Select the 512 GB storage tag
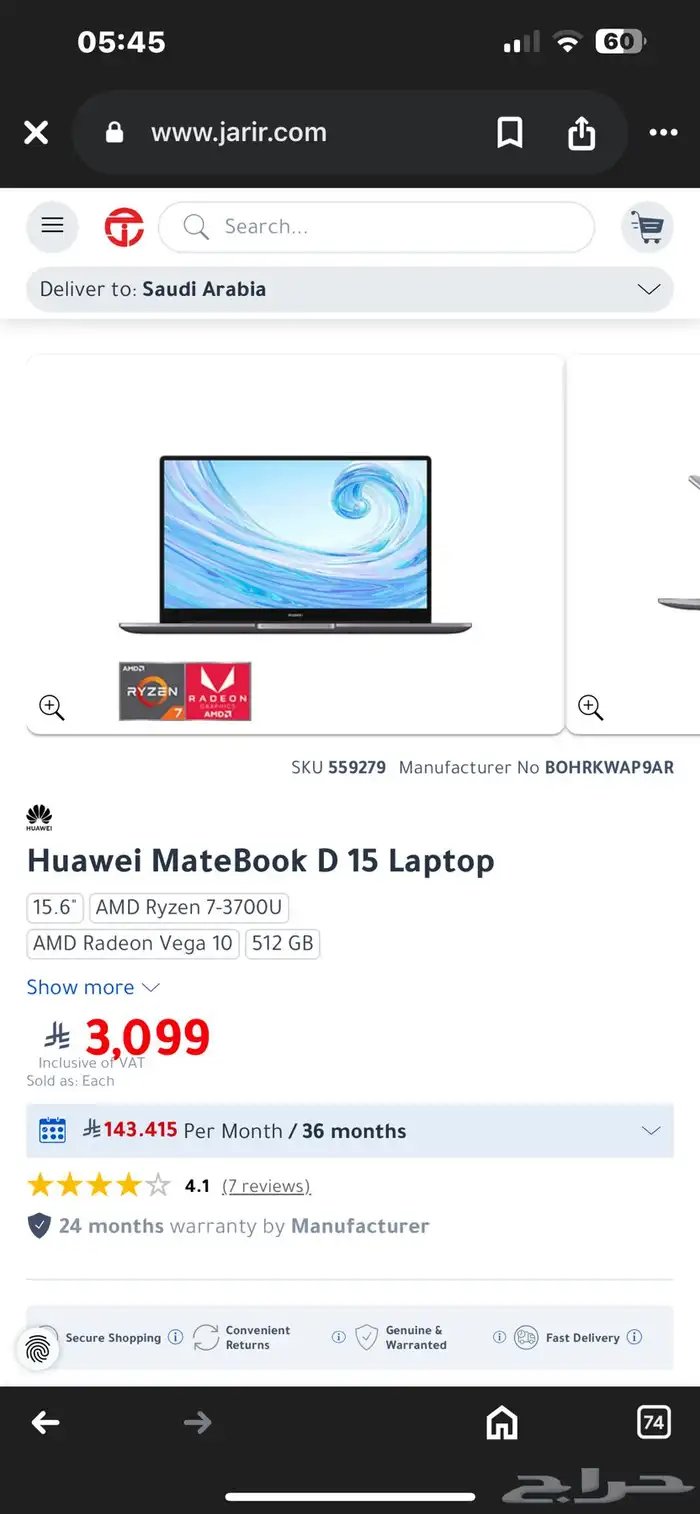Screen dimensions: 700x1514 click(x=282, y=943)
